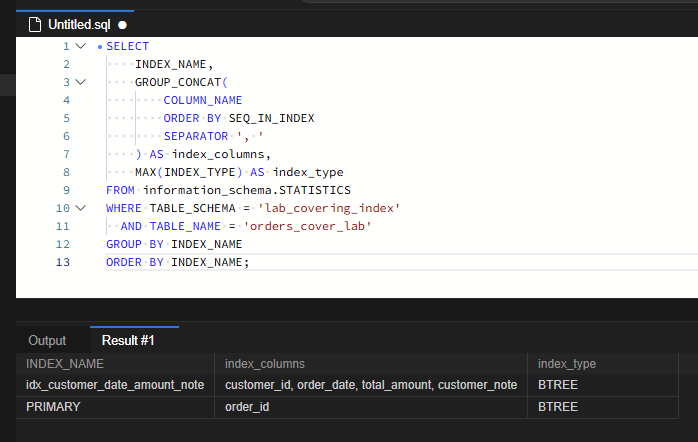Collapse the SELECT block at line 1
698x442 pixels.
coord(81,46)
